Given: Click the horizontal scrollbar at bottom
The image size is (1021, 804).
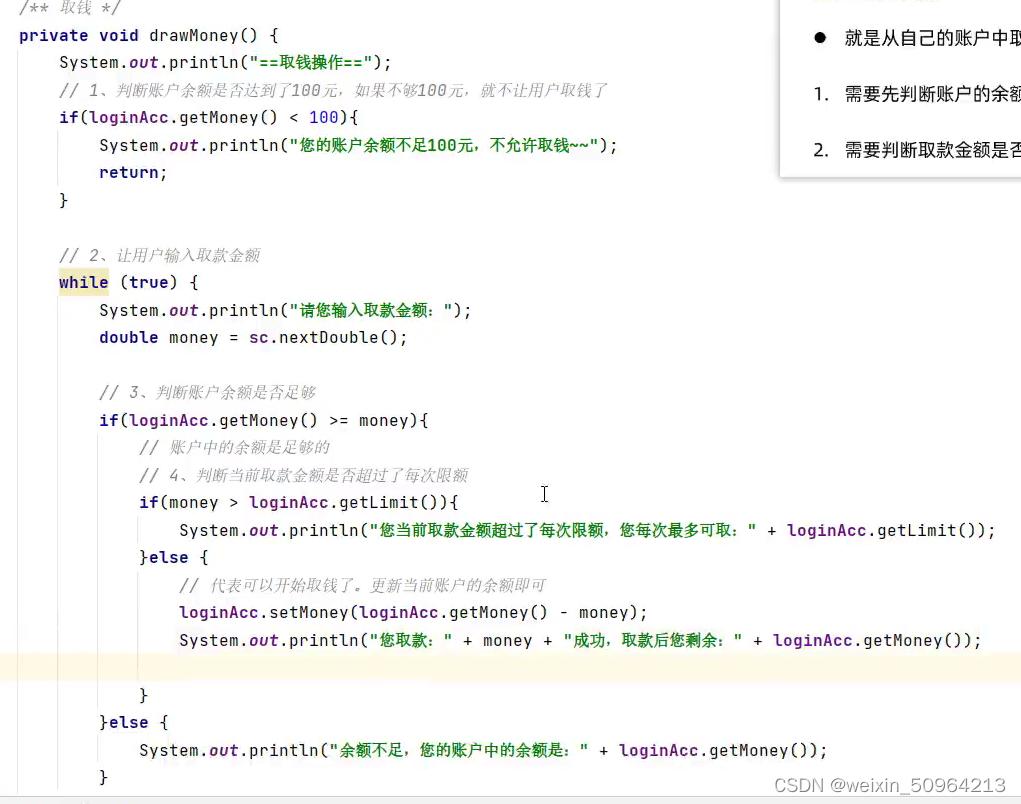Looking at the screenshot, I should pos(500,799).
